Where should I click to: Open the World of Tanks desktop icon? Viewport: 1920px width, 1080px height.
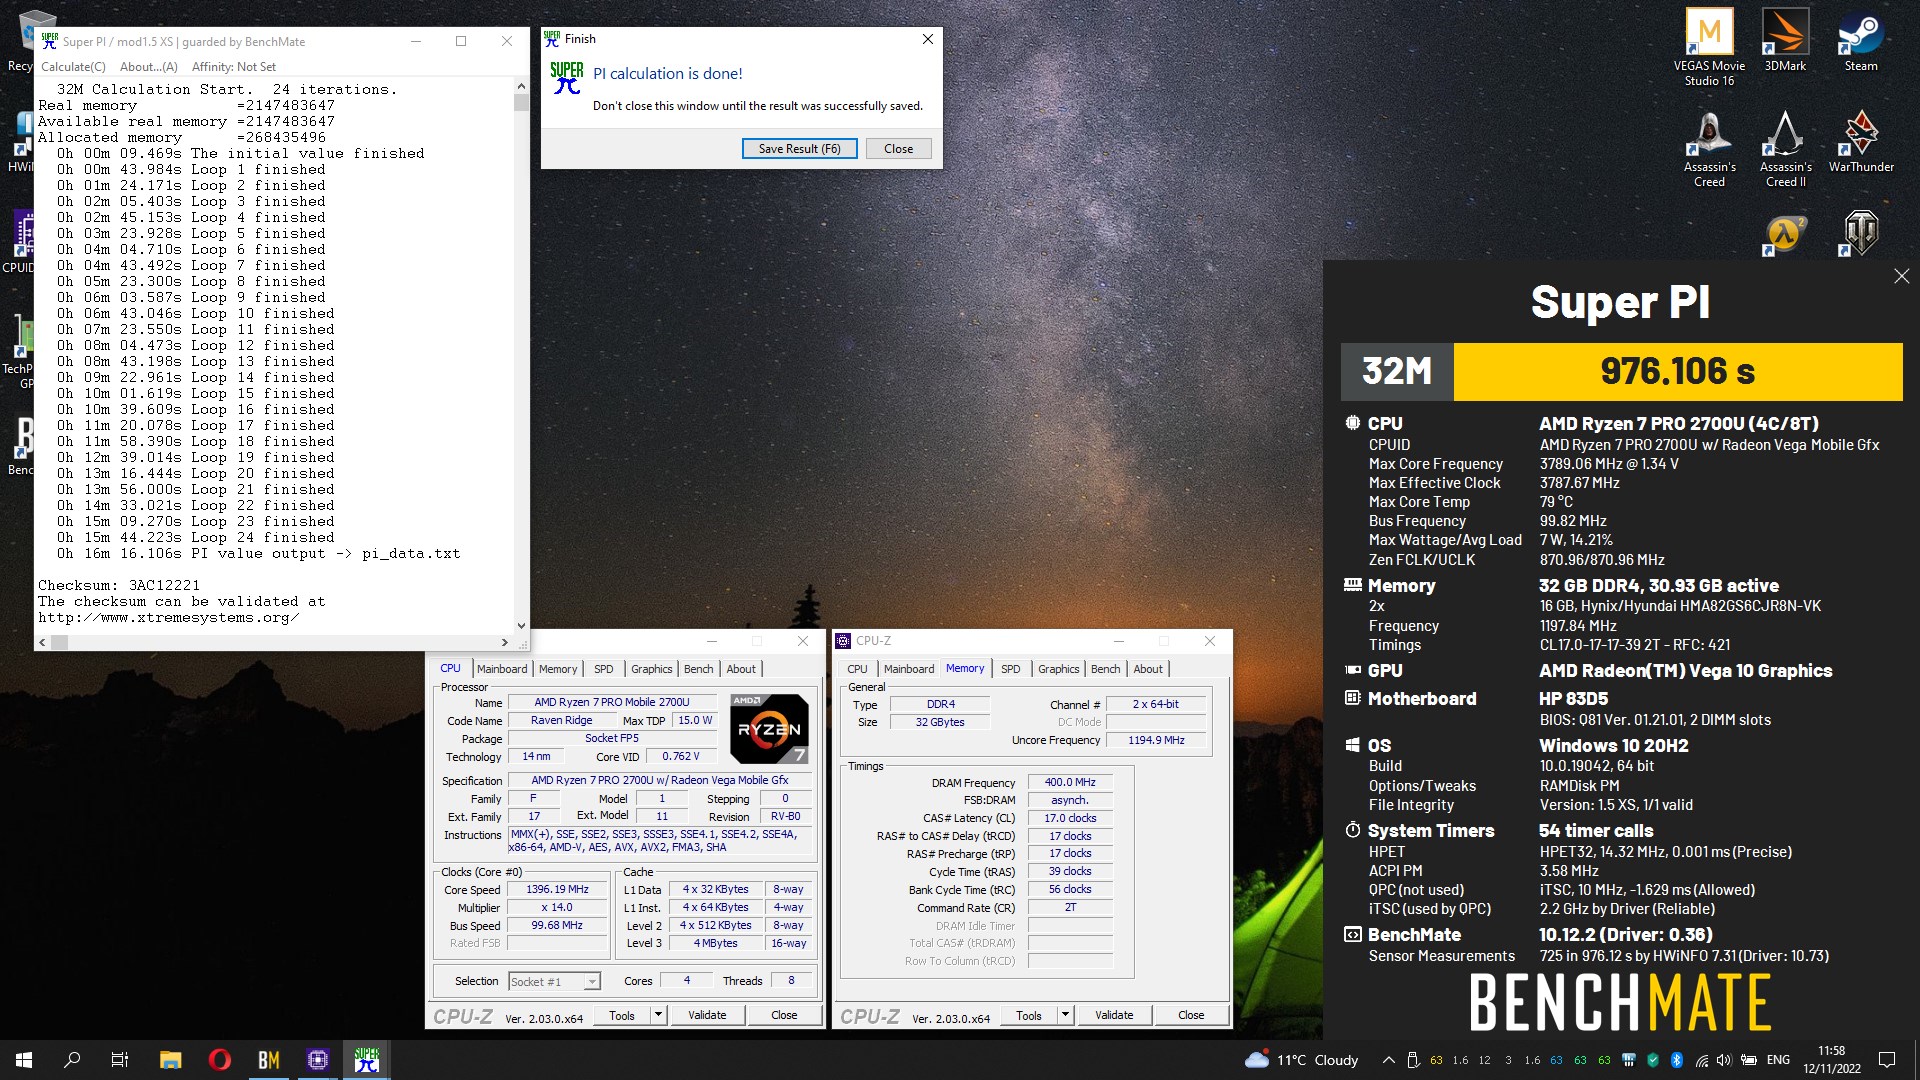tap(1861, 235)
